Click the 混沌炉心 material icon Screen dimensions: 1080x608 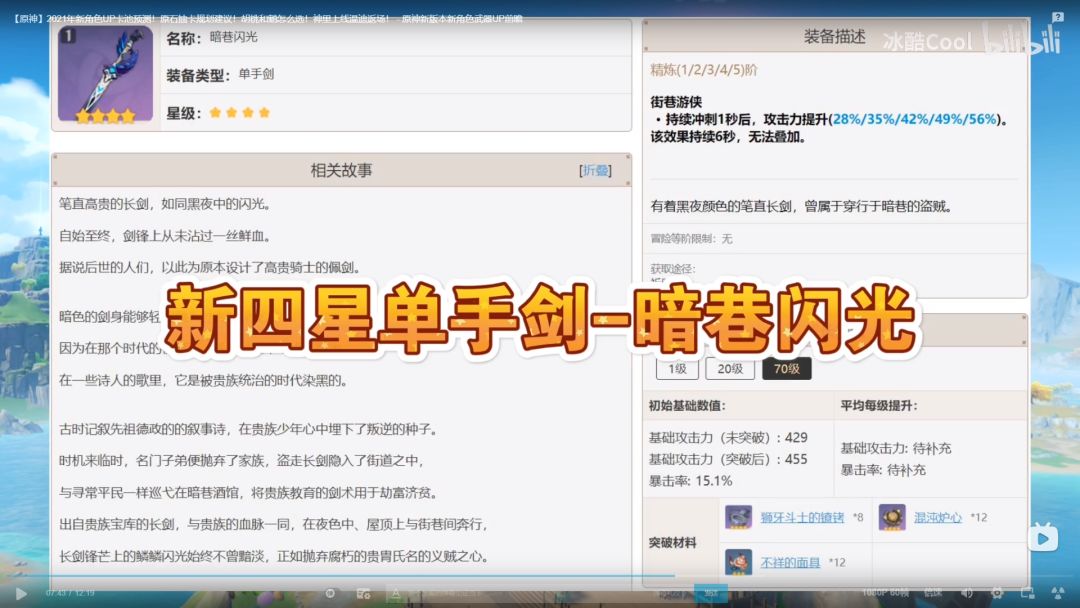click(x=892, y=517)
